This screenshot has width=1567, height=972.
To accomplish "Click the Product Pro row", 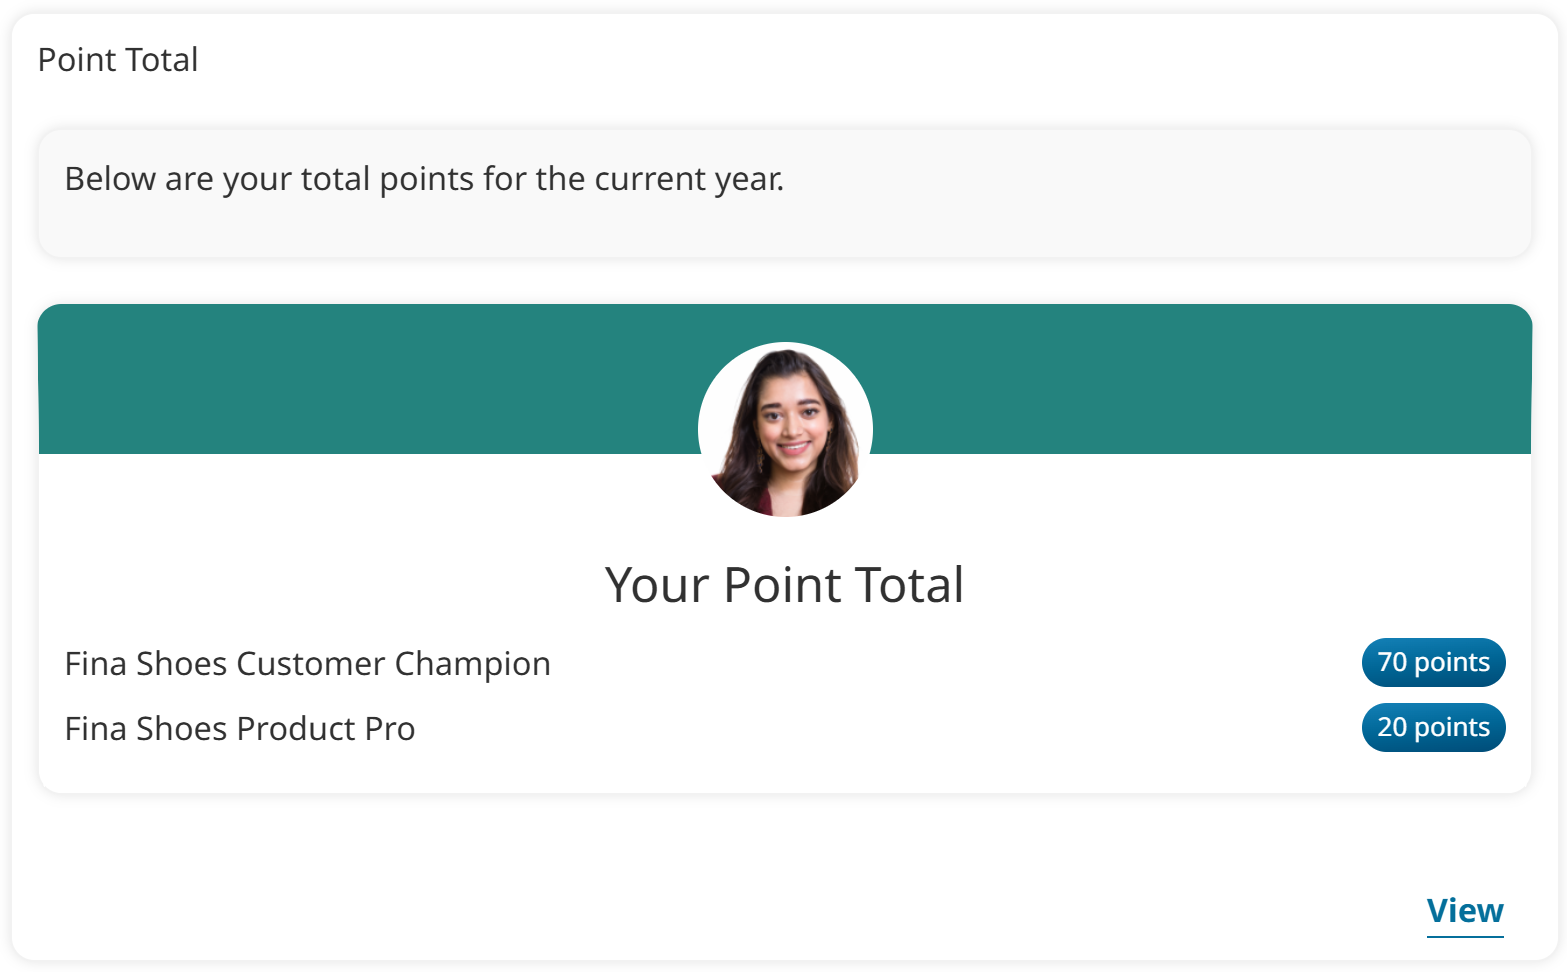I will click(700, 728).
